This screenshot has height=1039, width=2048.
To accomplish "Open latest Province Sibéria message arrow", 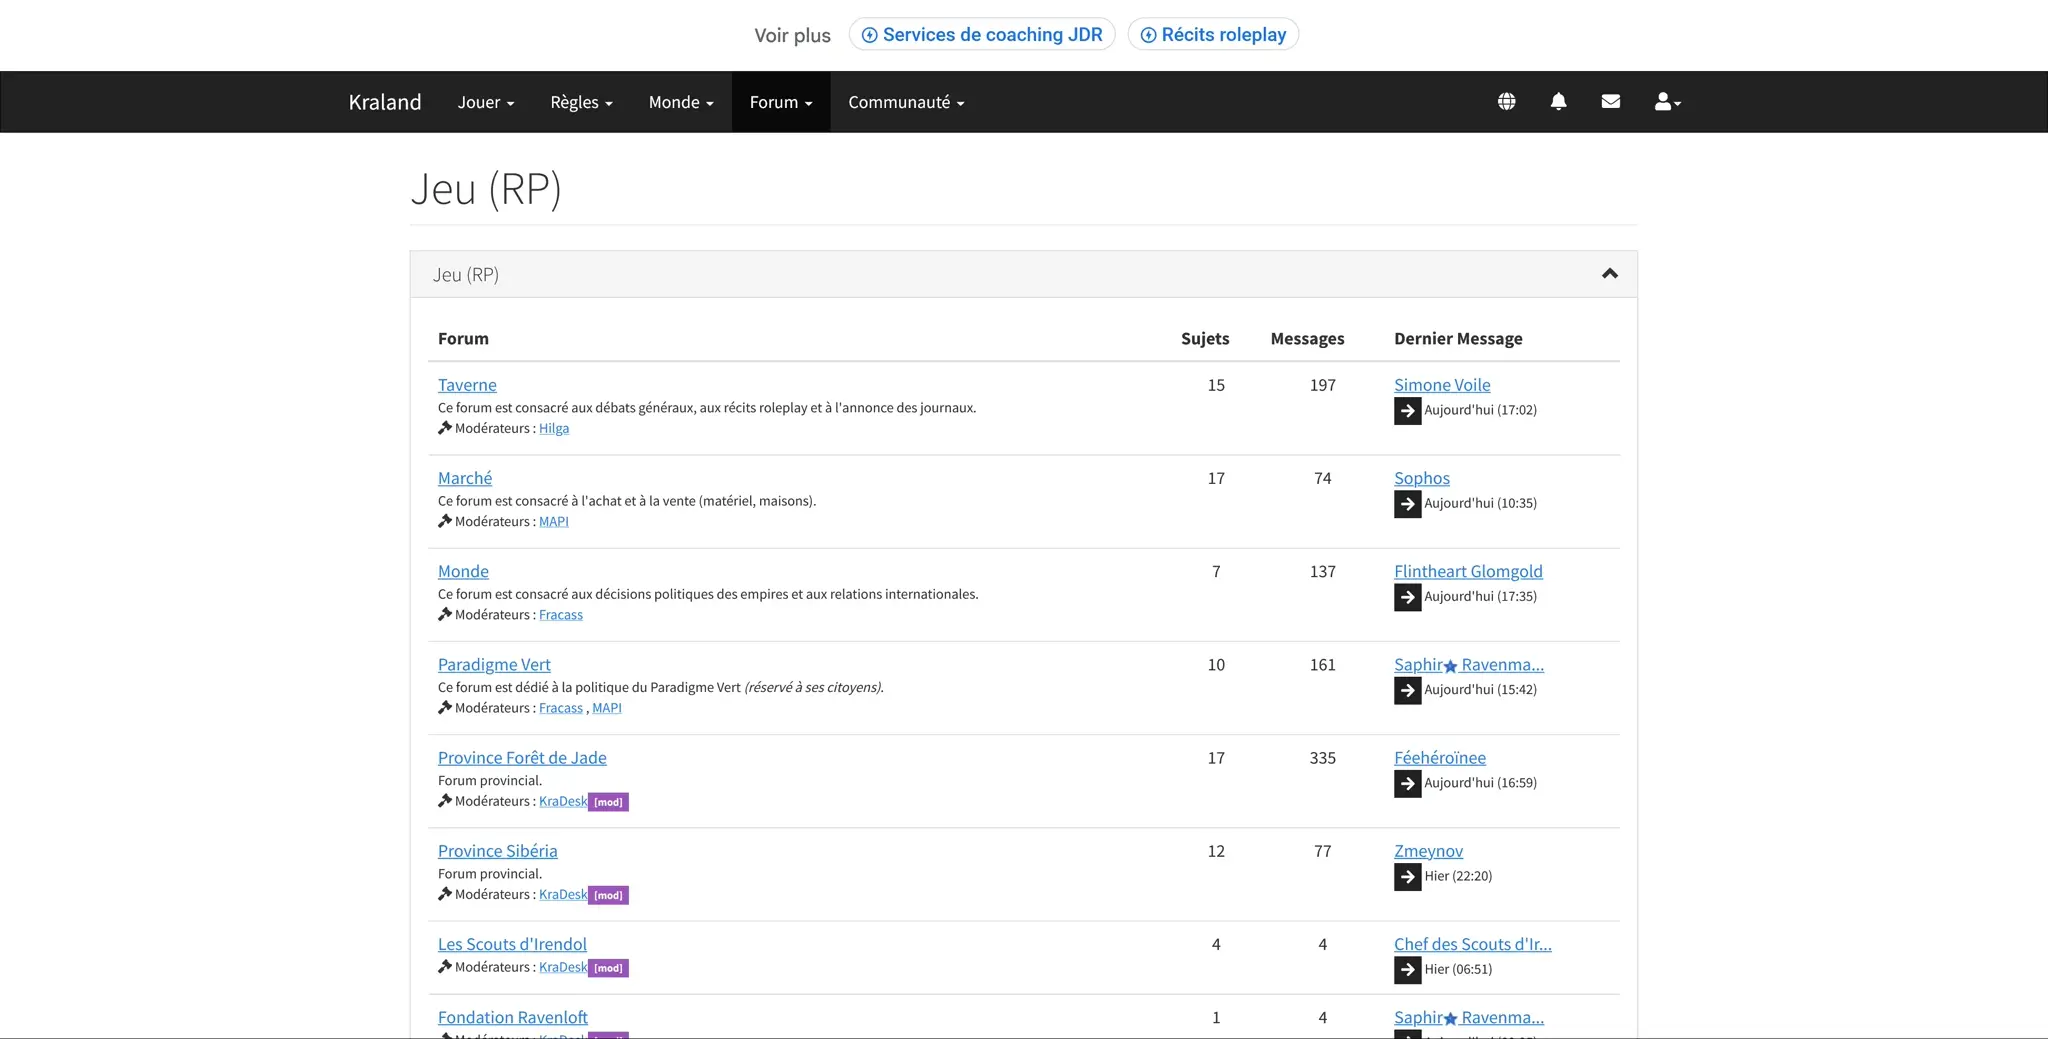I will tap(1407, 877).
